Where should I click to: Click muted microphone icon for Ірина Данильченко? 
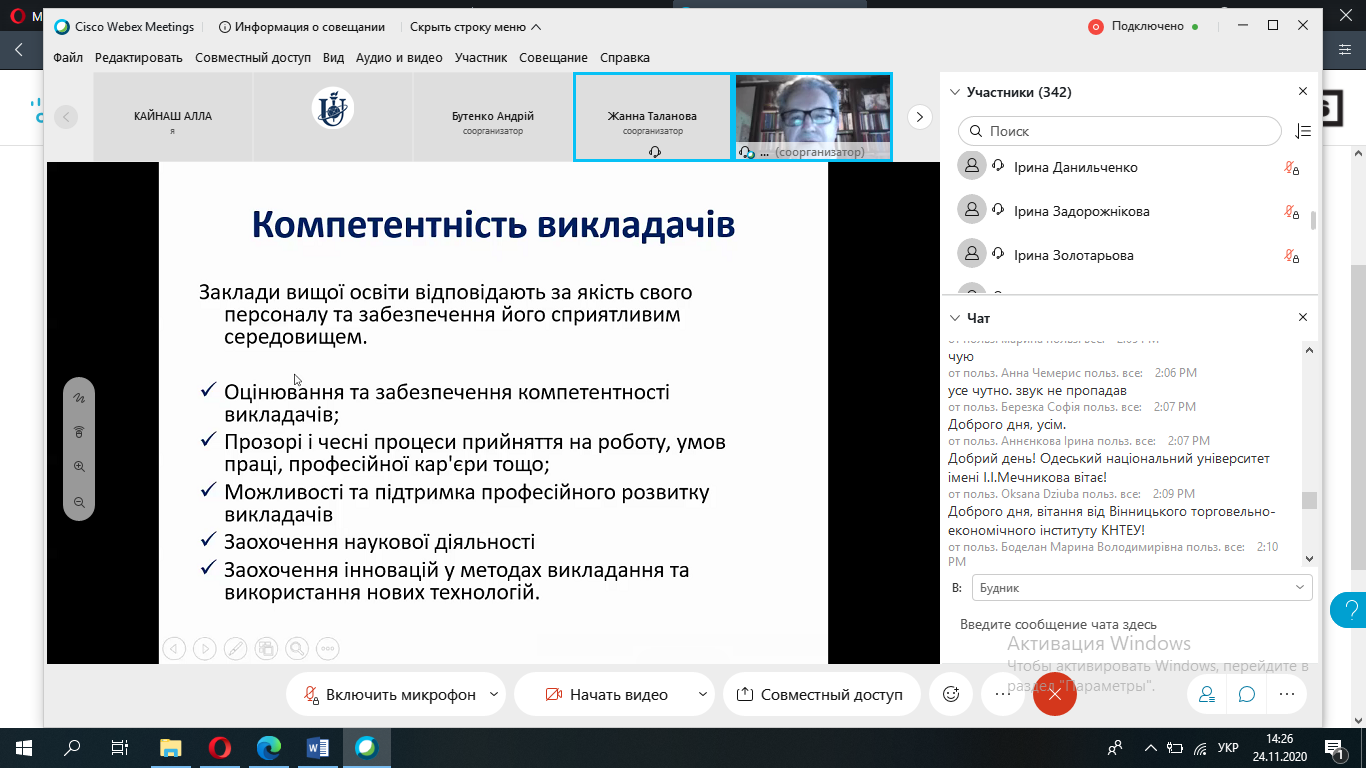click(x=1292, y=168)
